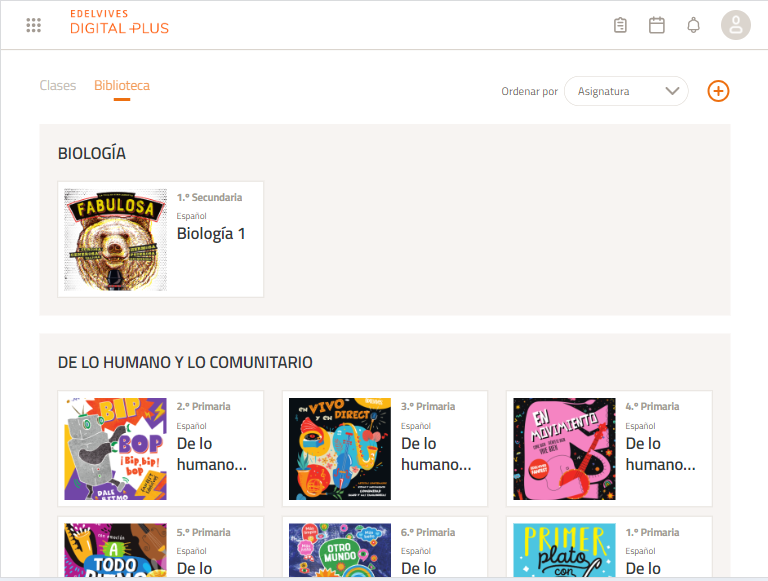768x581 pixels.
Task: Click the chevron arrow of Ordenar por
Action: click(672, 91)
